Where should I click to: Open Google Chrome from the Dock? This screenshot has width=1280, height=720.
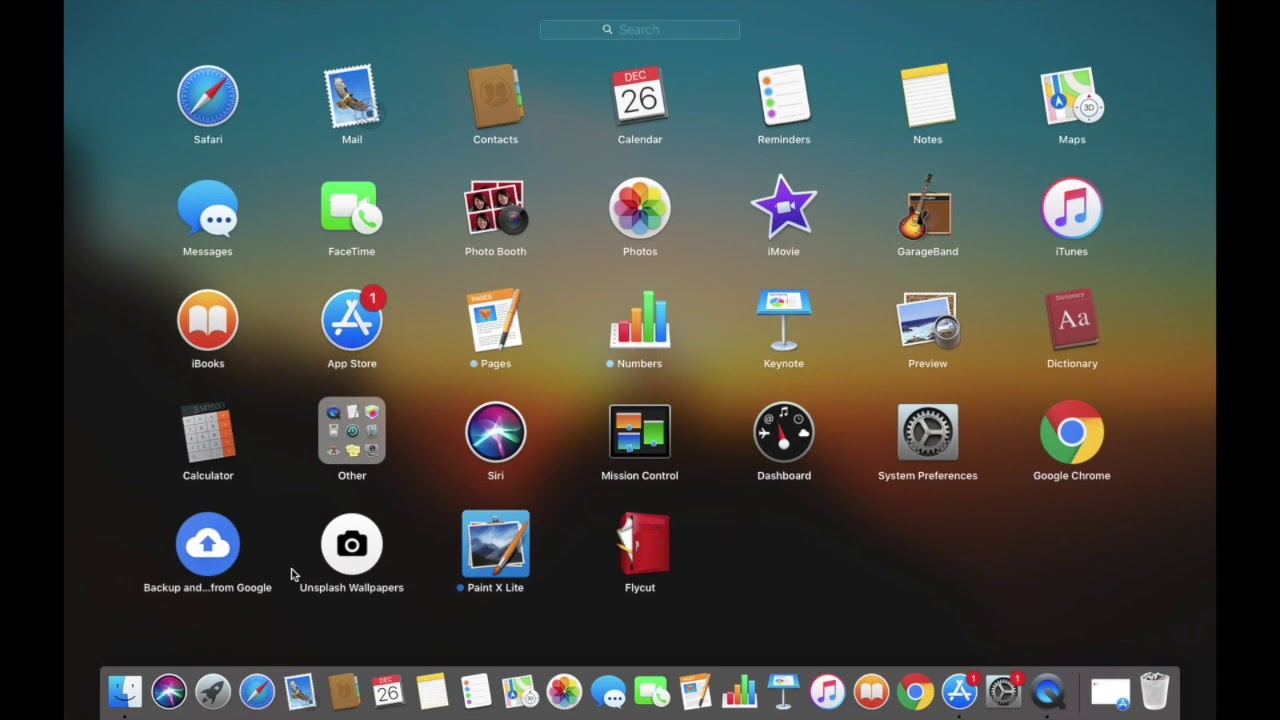point(915,691)
